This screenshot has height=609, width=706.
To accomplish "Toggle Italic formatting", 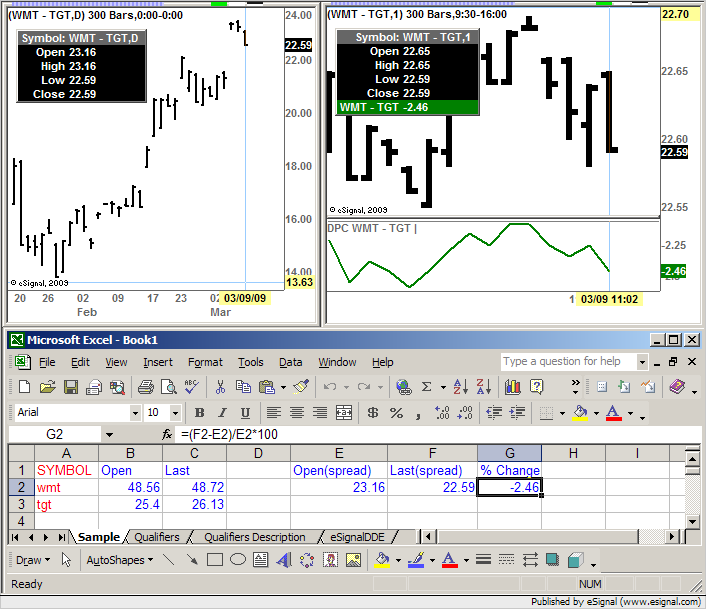I will pyautogui.click(x=222, y=412).
